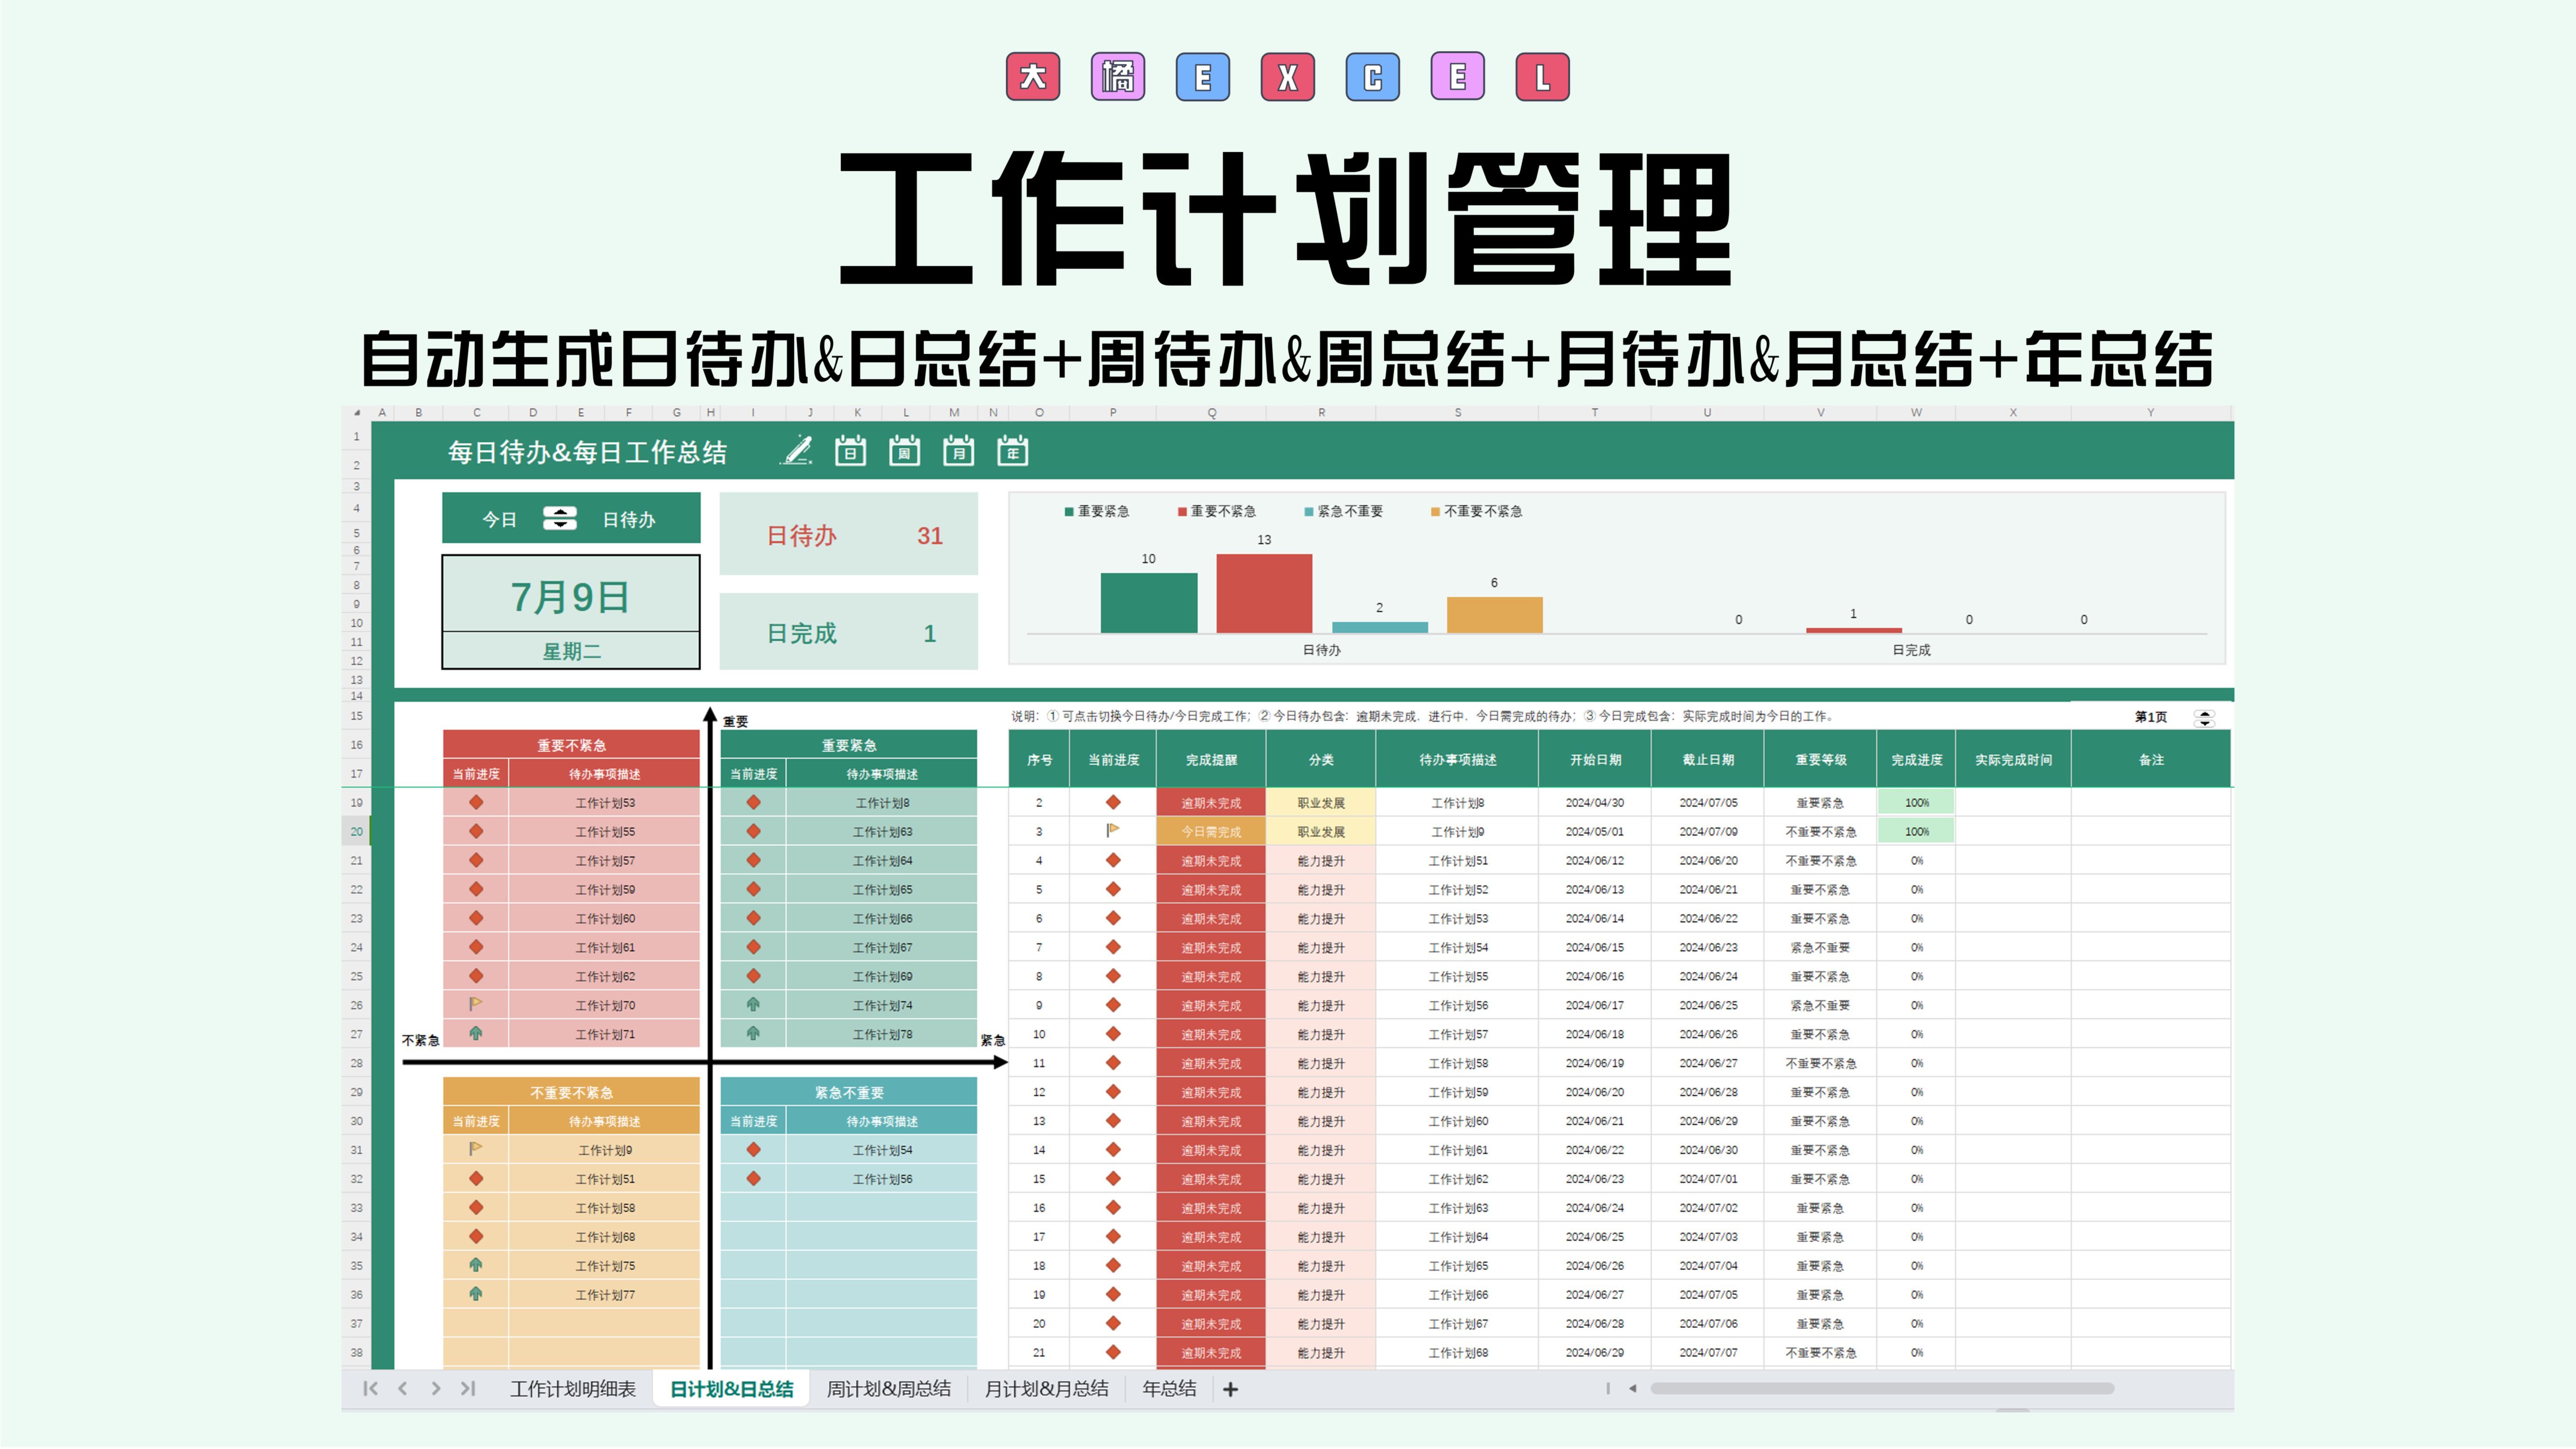Switch to 周计划&周总结 sheet tab
Image resolution: width=2576 pixels, height=1449 pixels.
point(888,1389)
